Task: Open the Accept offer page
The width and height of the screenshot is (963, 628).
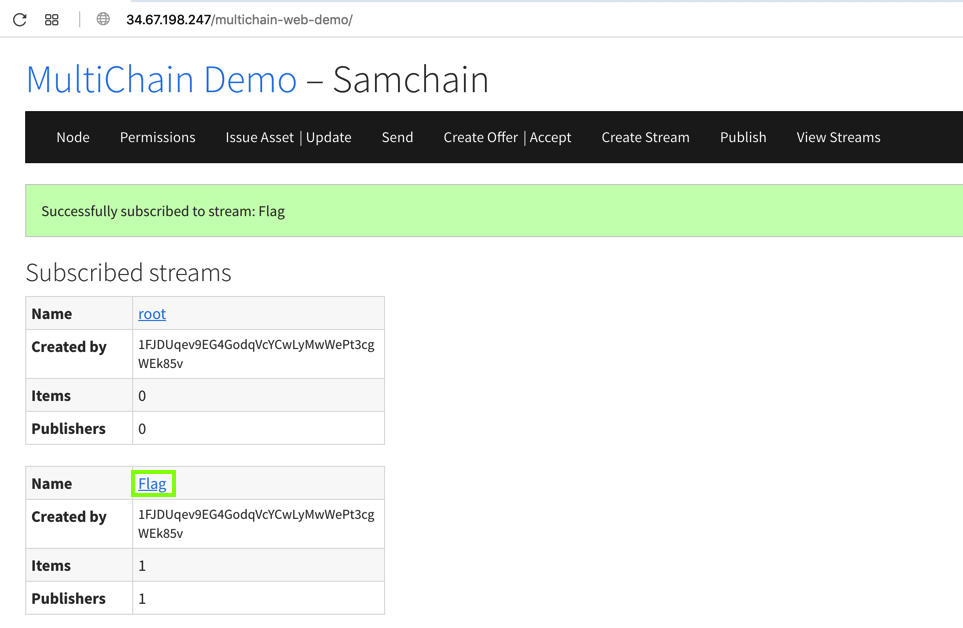Action: click(550, 137)
